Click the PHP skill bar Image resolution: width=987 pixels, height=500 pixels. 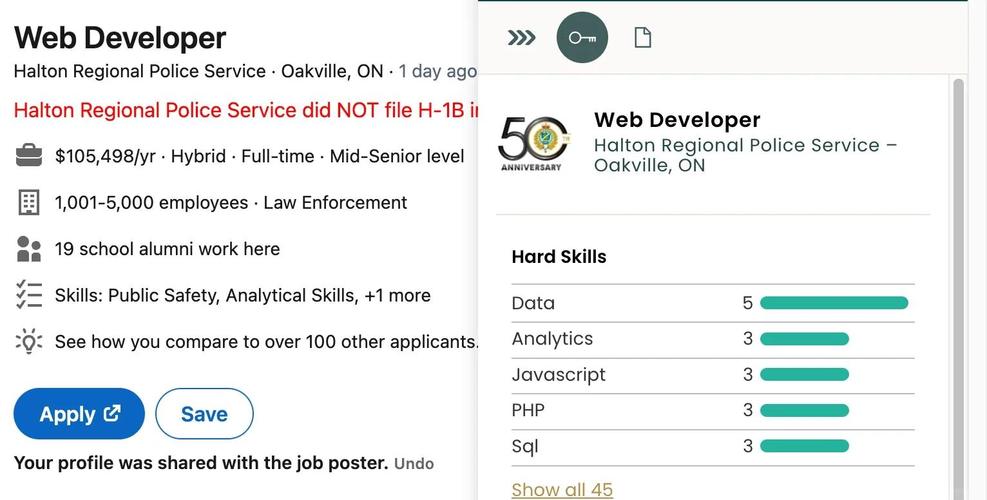click(804, 411)
